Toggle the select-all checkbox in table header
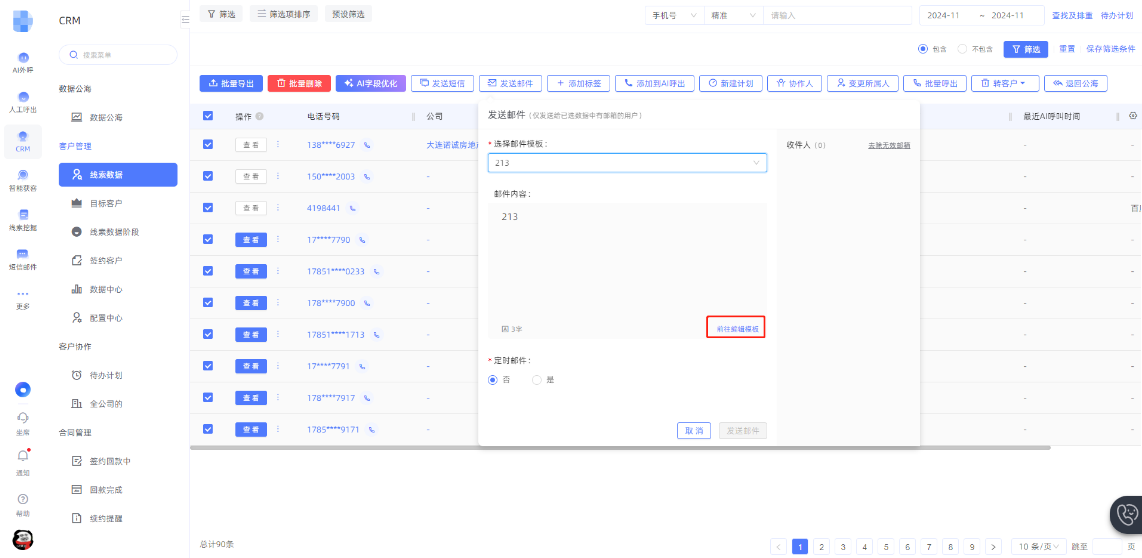Viewport: 1142px width, 558px height. [x=208, y=116]
